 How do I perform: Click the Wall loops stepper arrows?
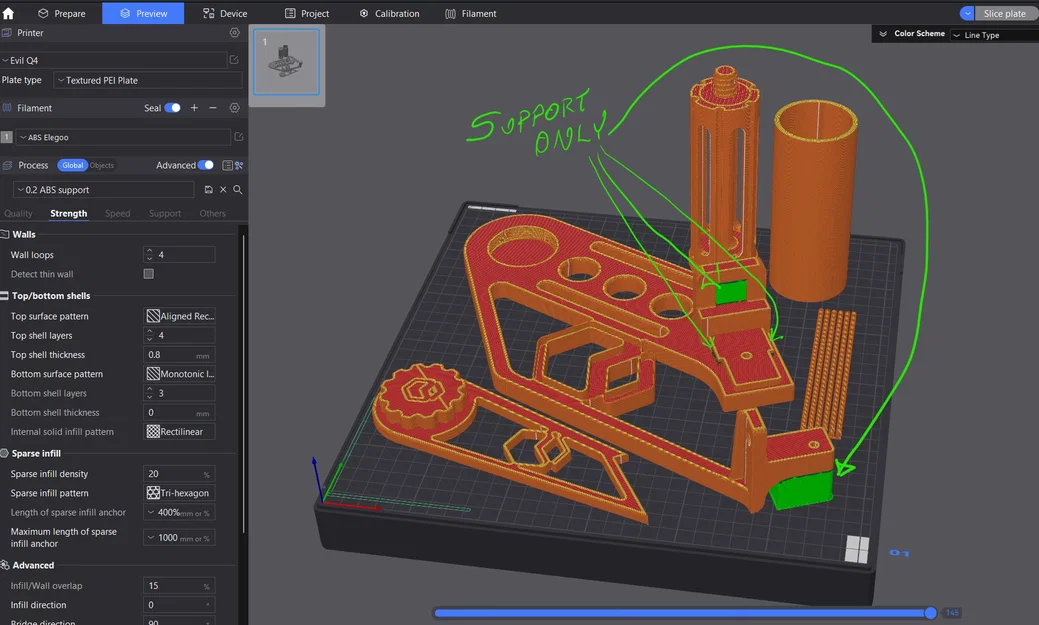150,255
